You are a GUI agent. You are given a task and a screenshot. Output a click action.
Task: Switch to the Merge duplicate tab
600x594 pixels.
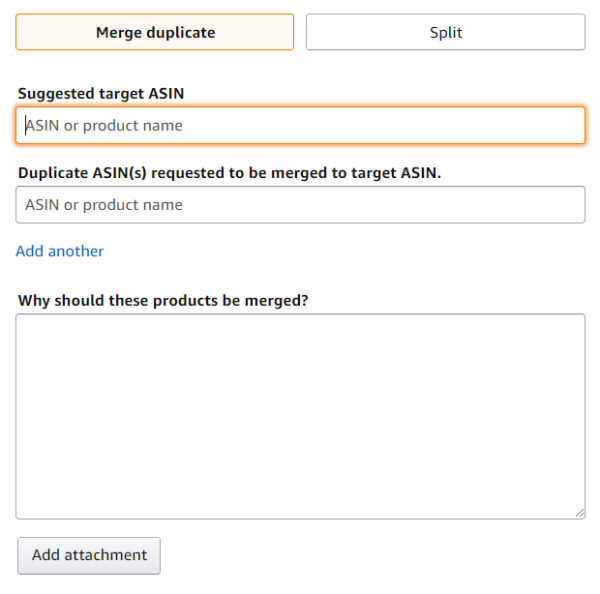tap(155, 32)
